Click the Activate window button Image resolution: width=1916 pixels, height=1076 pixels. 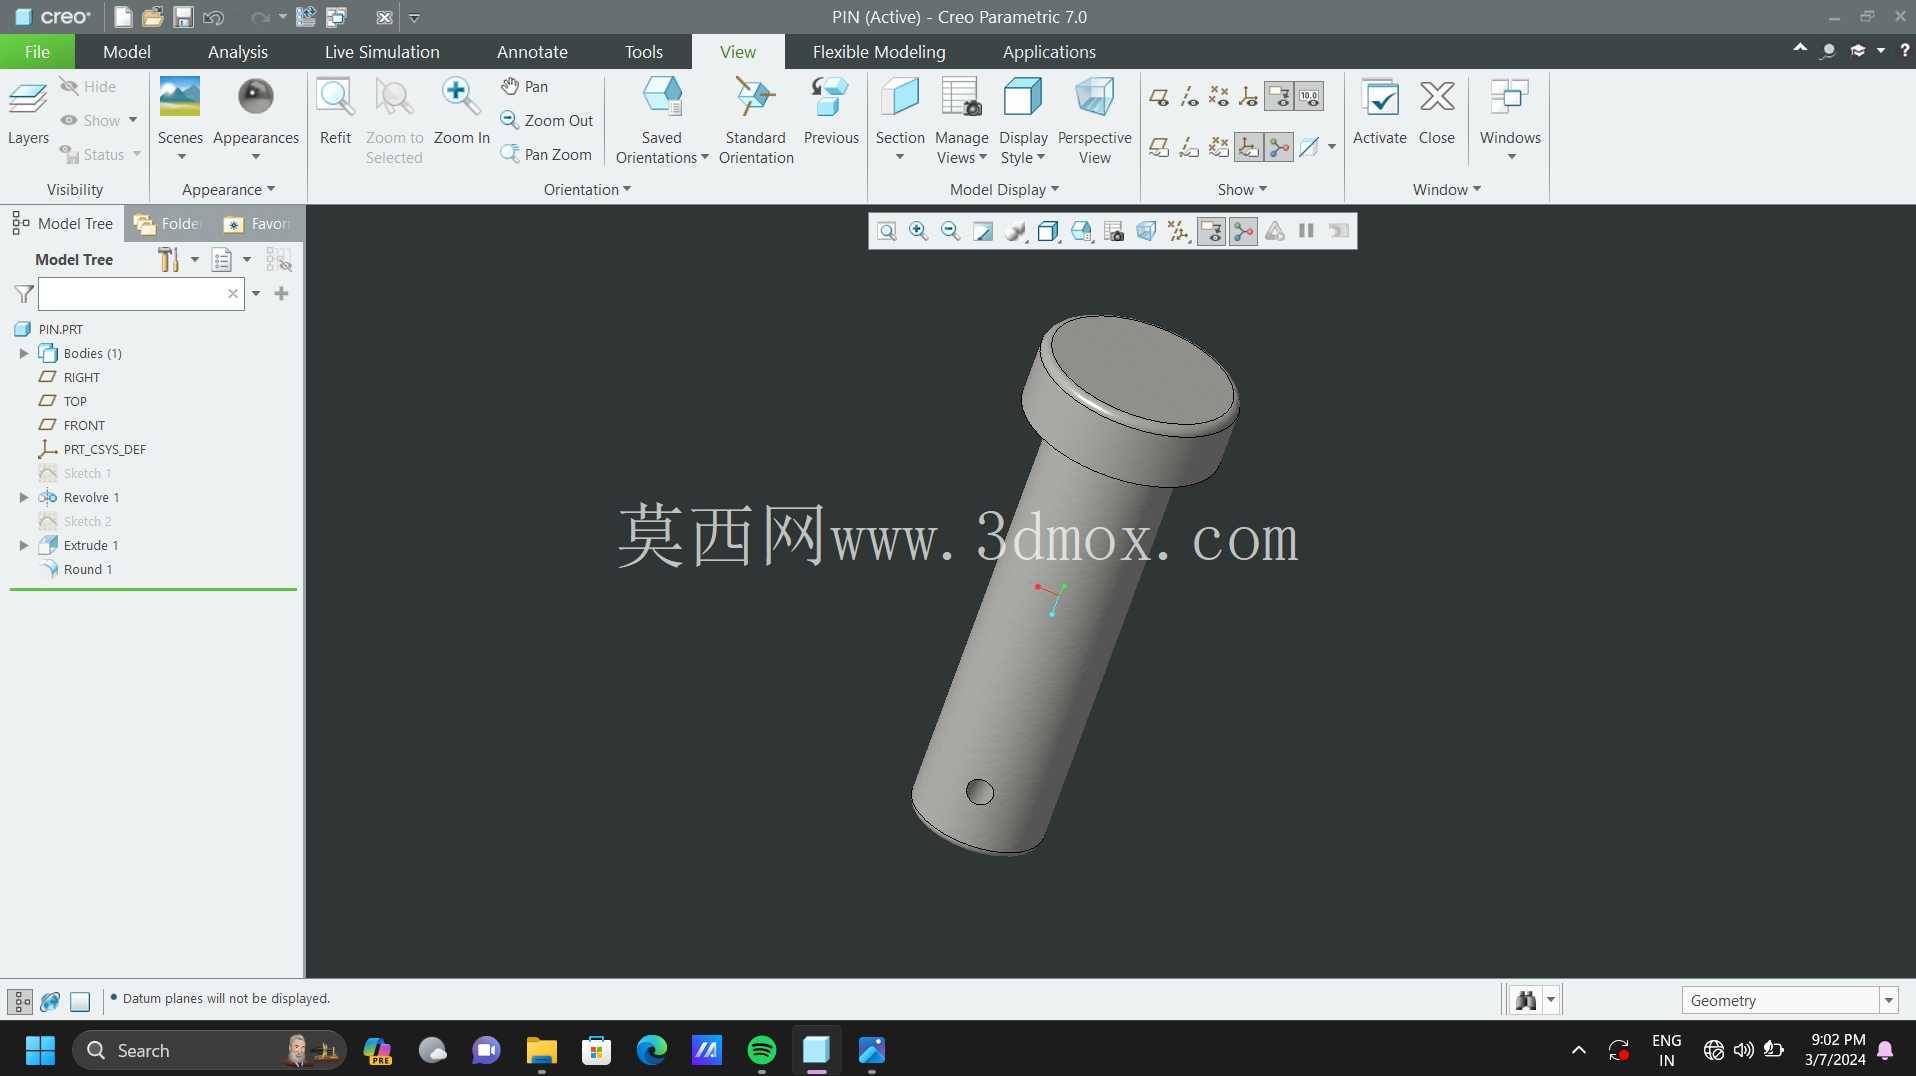[1380, 112]
